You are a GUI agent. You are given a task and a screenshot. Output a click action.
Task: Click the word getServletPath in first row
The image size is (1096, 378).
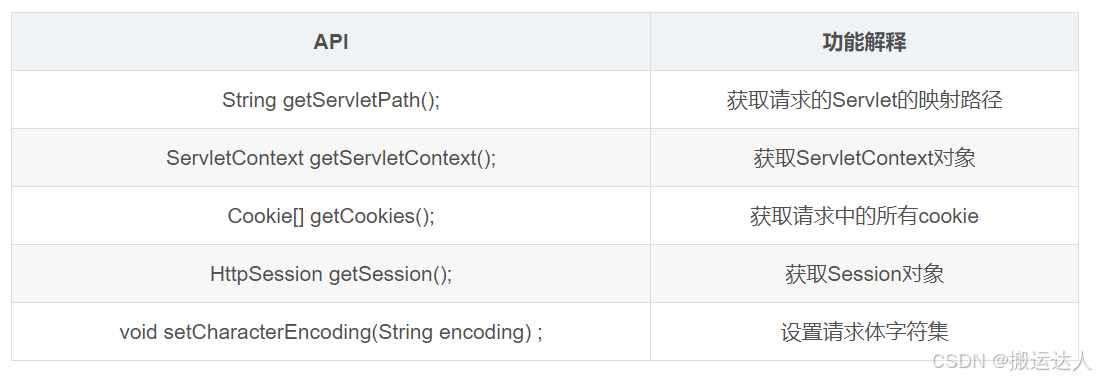click(x=351, y=100)
